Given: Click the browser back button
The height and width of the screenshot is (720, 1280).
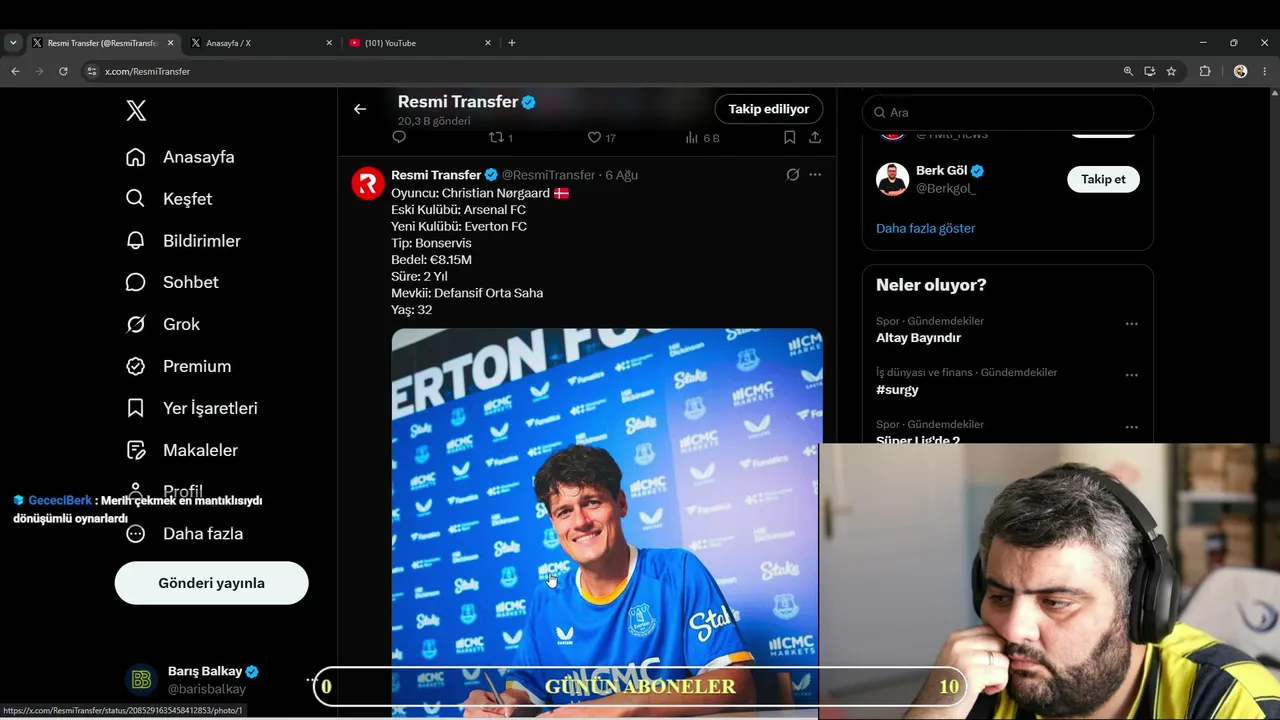Looking at the screenshot, I should (x=15, y=71).
